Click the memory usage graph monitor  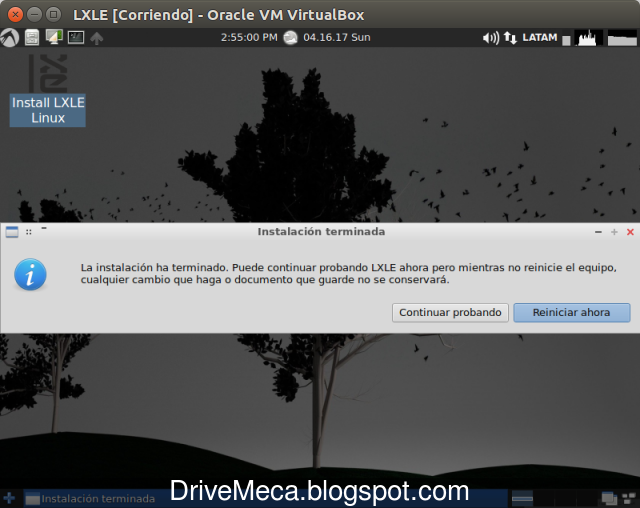pyautogui.click(x=622, y=38)
